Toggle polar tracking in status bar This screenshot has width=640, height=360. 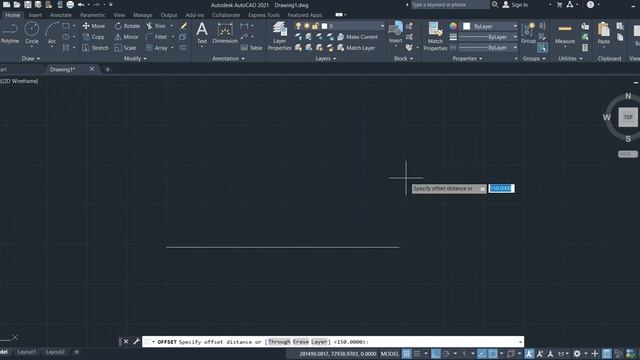[446, 353]
